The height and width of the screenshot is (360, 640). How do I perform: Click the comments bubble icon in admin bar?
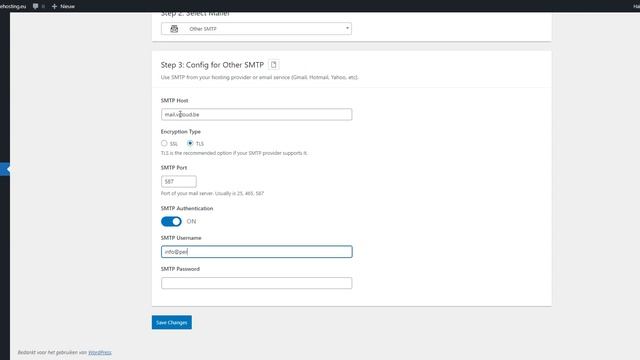[36, 6]
